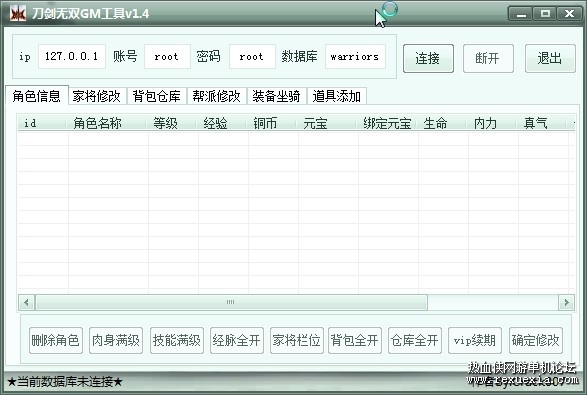Click the 内力 column header

[493, 123]
